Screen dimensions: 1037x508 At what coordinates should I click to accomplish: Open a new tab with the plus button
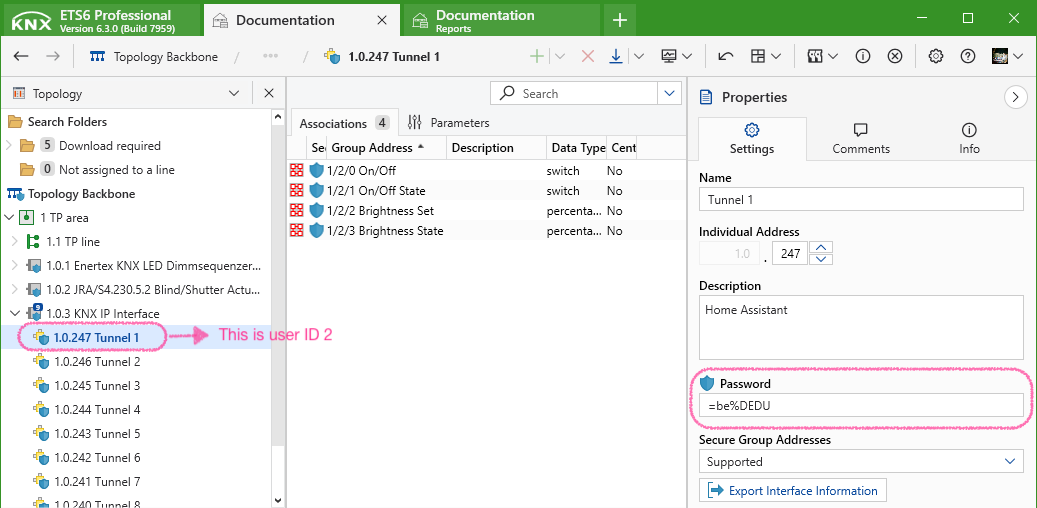[620, 20]
